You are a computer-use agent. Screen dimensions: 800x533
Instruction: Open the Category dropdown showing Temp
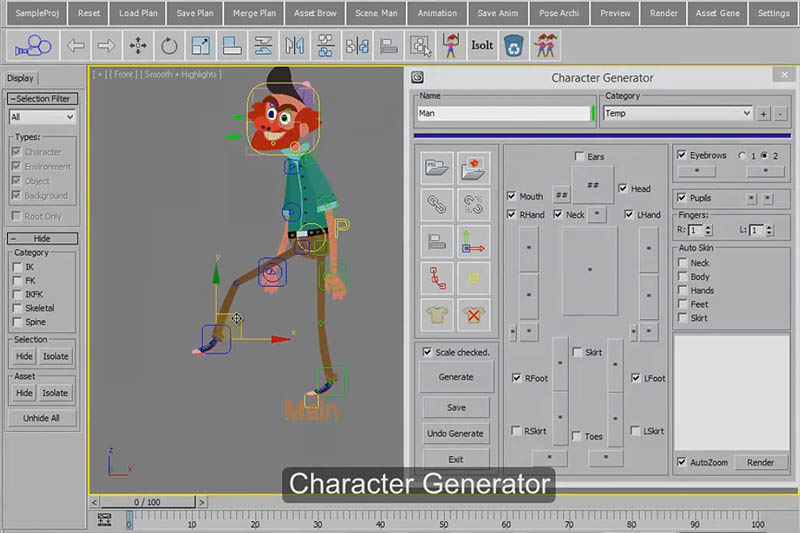(x=677, y=114)
